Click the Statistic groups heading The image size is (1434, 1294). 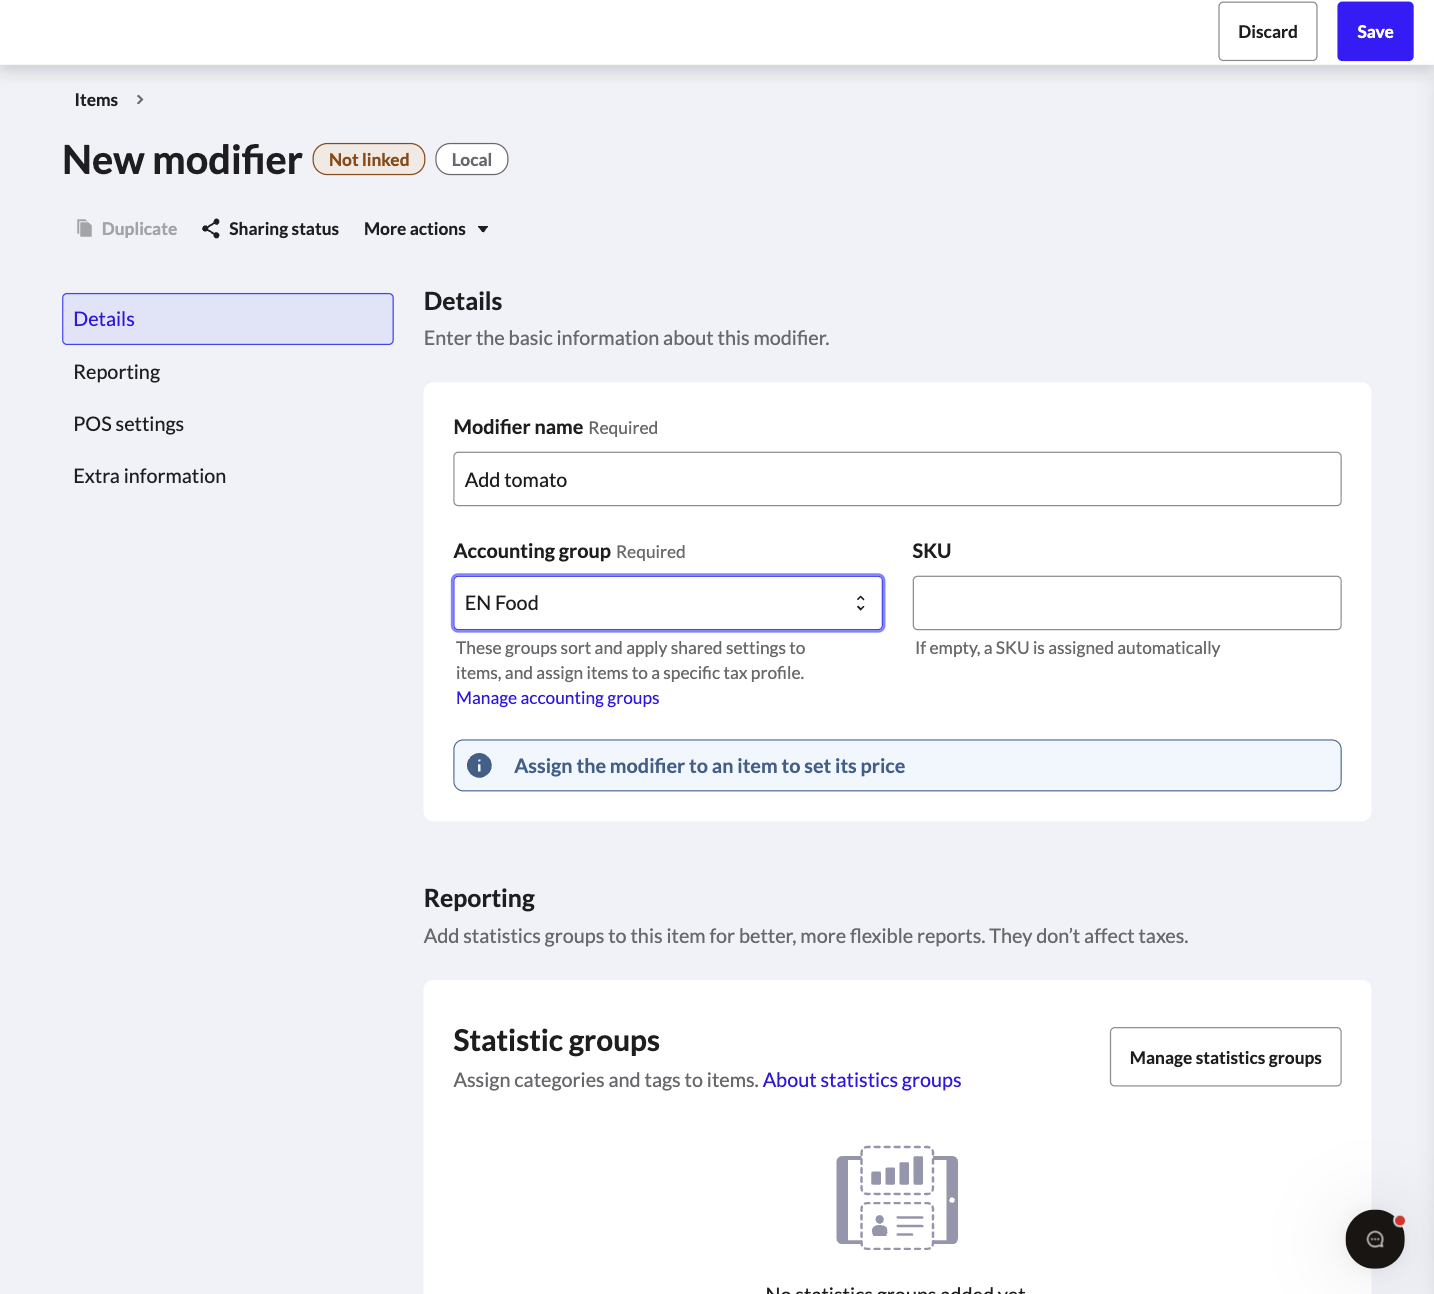[557, 1041]
